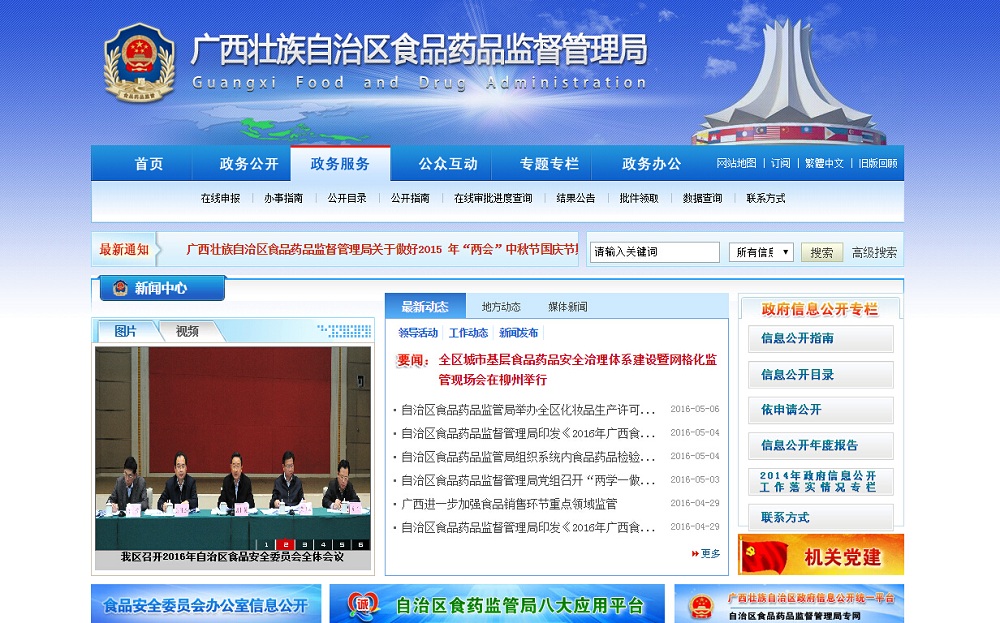Select slide number 4 in the photo carousel

323,545
